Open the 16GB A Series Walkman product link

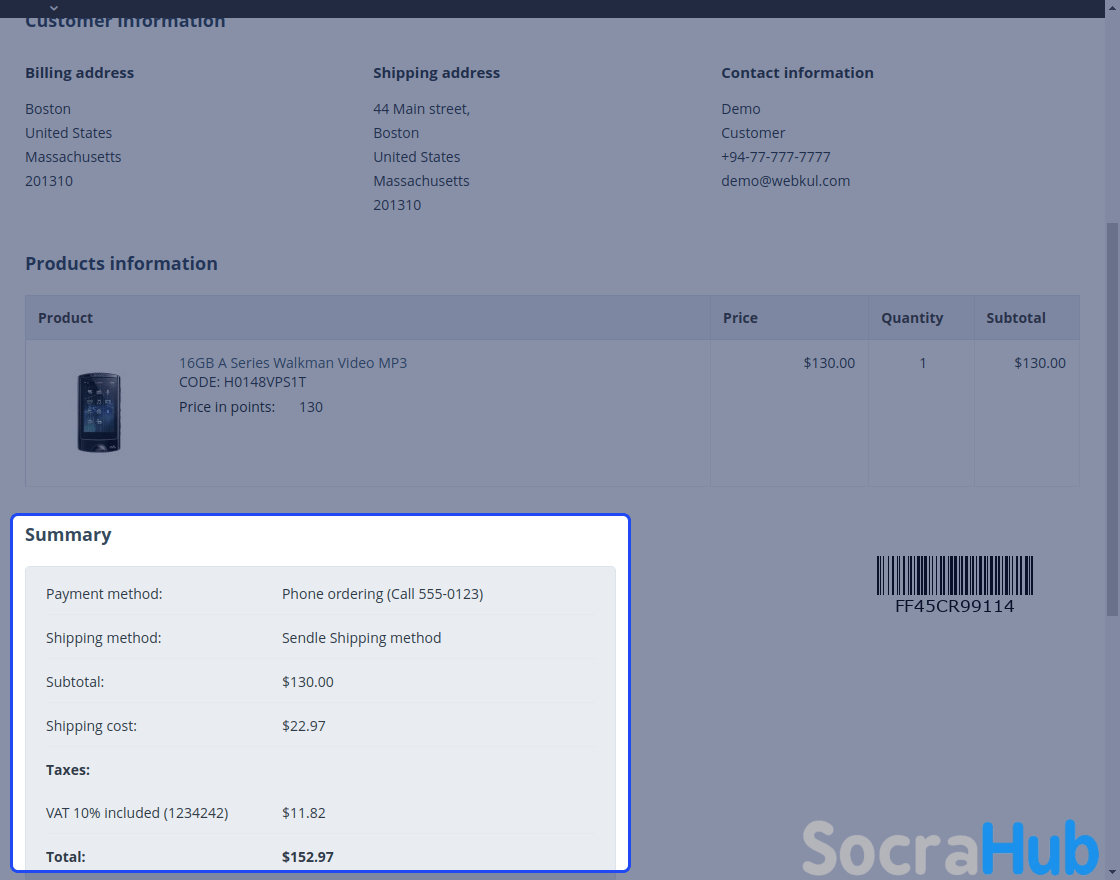pos(292,363)
